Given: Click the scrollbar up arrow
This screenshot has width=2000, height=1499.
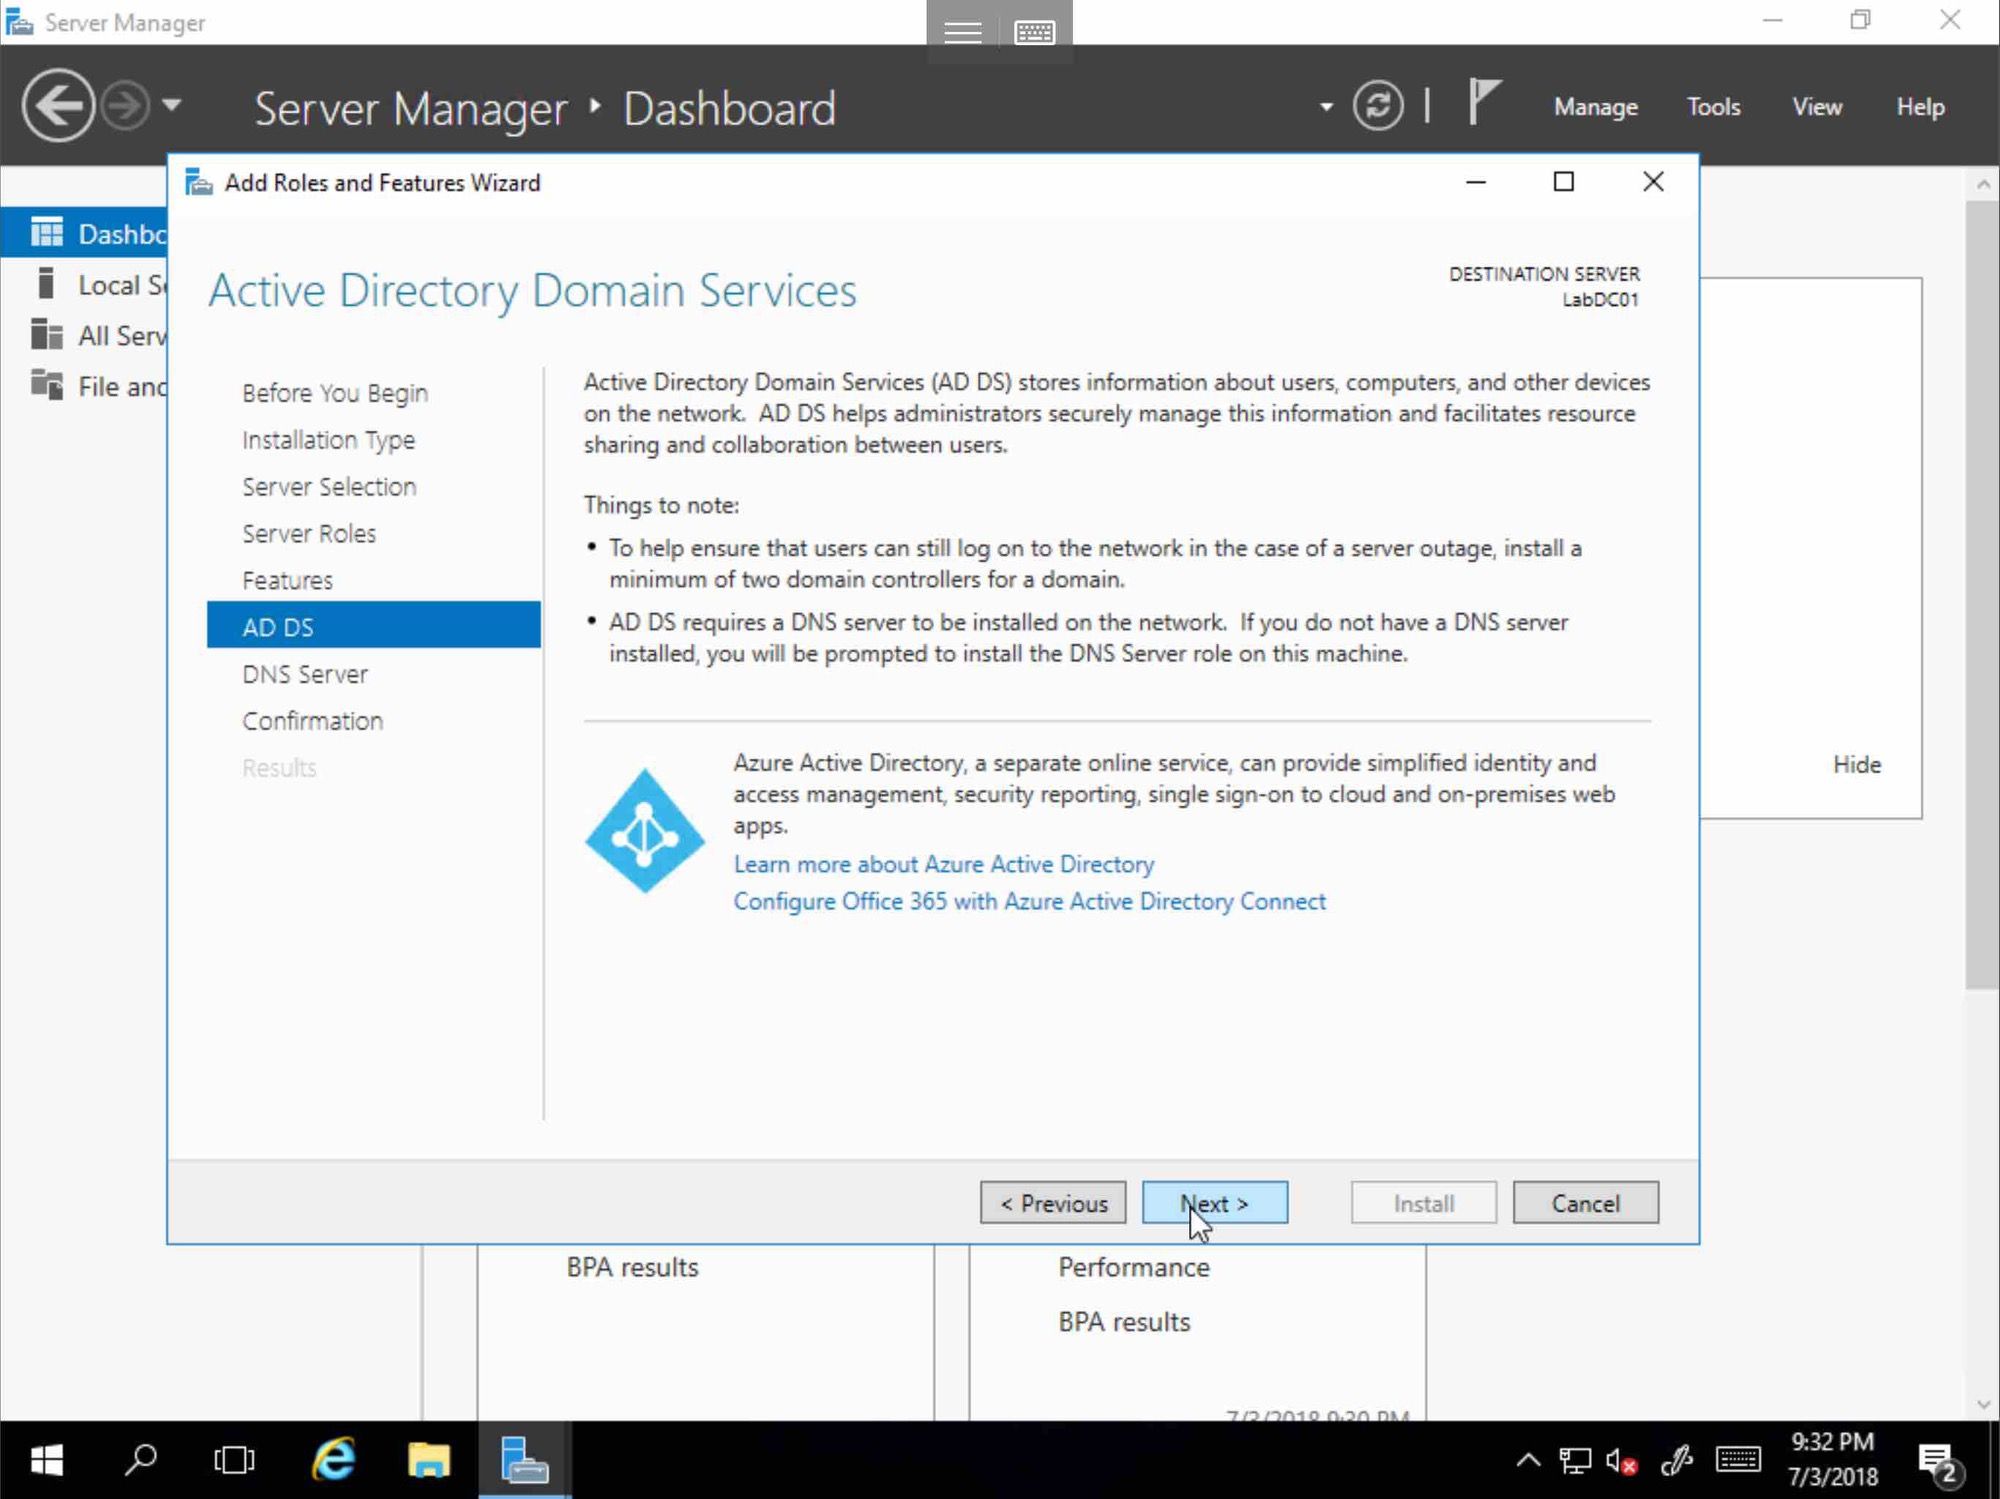Looking at the screenshot, I should (x=1983, y=184).
